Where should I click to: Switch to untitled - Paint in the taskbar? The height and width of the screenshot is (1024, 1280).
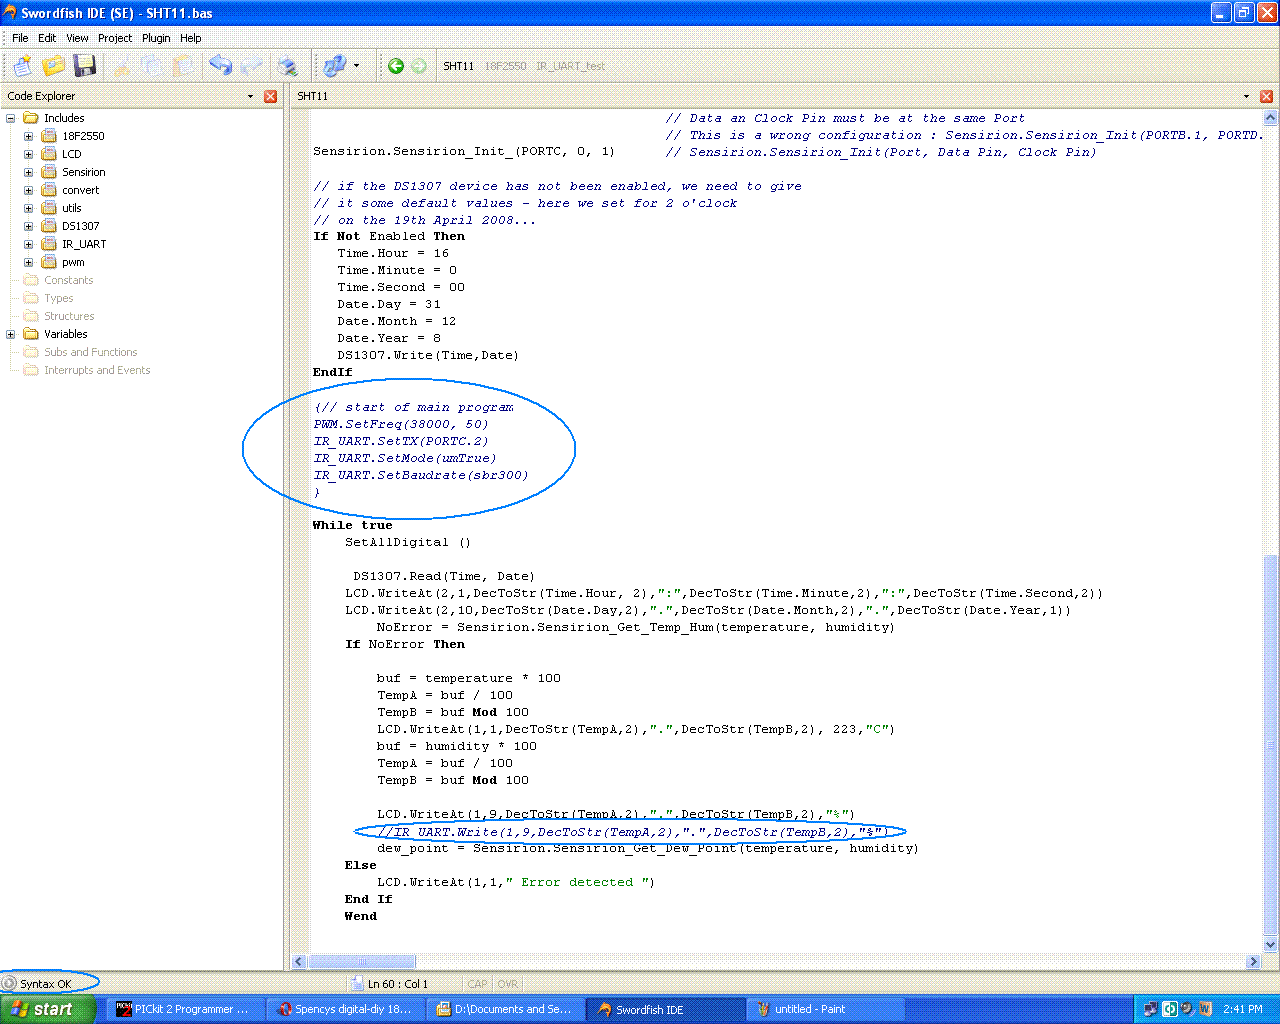click(x=826, y=1009)
